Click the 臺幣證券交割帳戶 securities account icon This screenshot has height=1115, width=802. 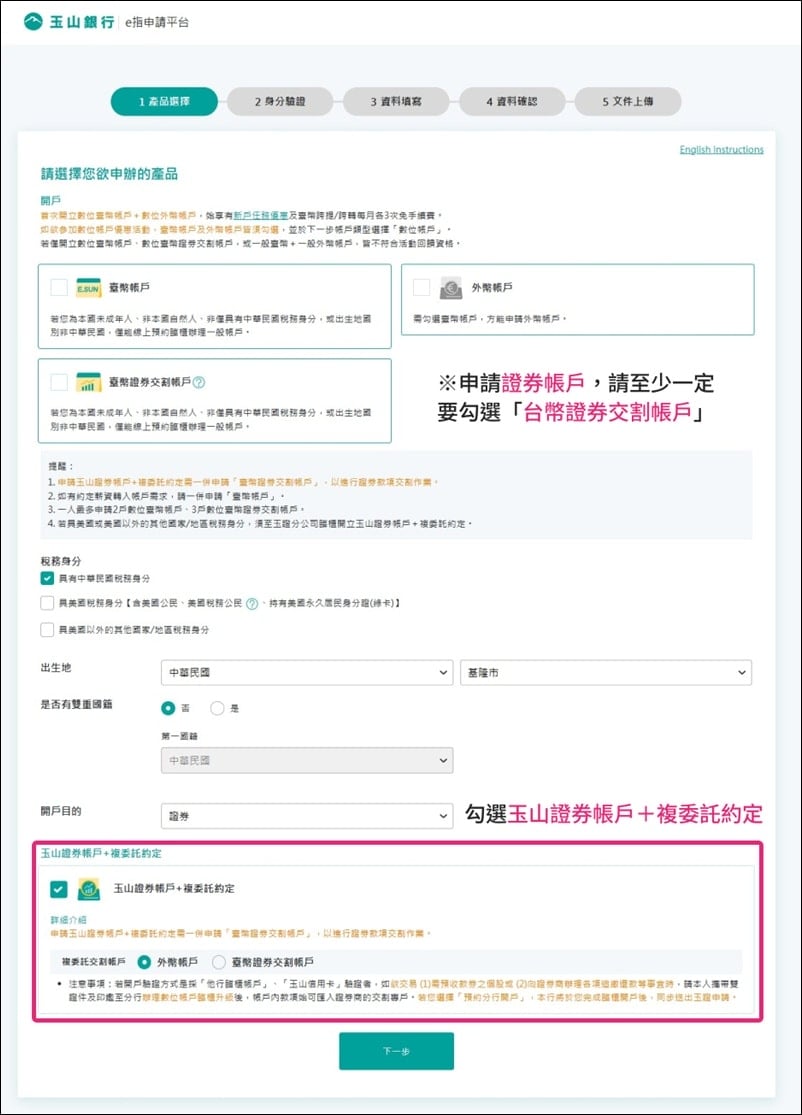coord(88,382)
